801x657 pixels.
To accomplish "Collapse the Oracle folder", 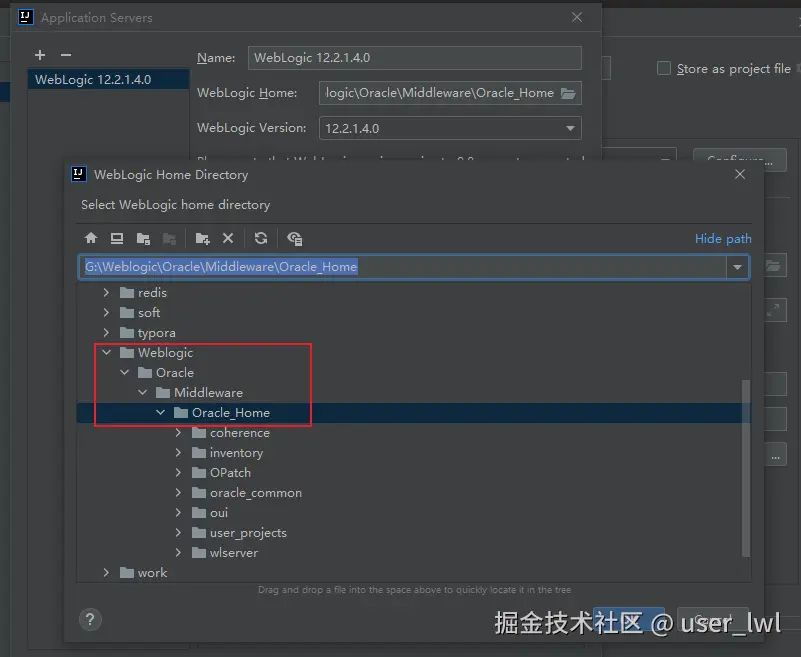I will click(124, 372).
